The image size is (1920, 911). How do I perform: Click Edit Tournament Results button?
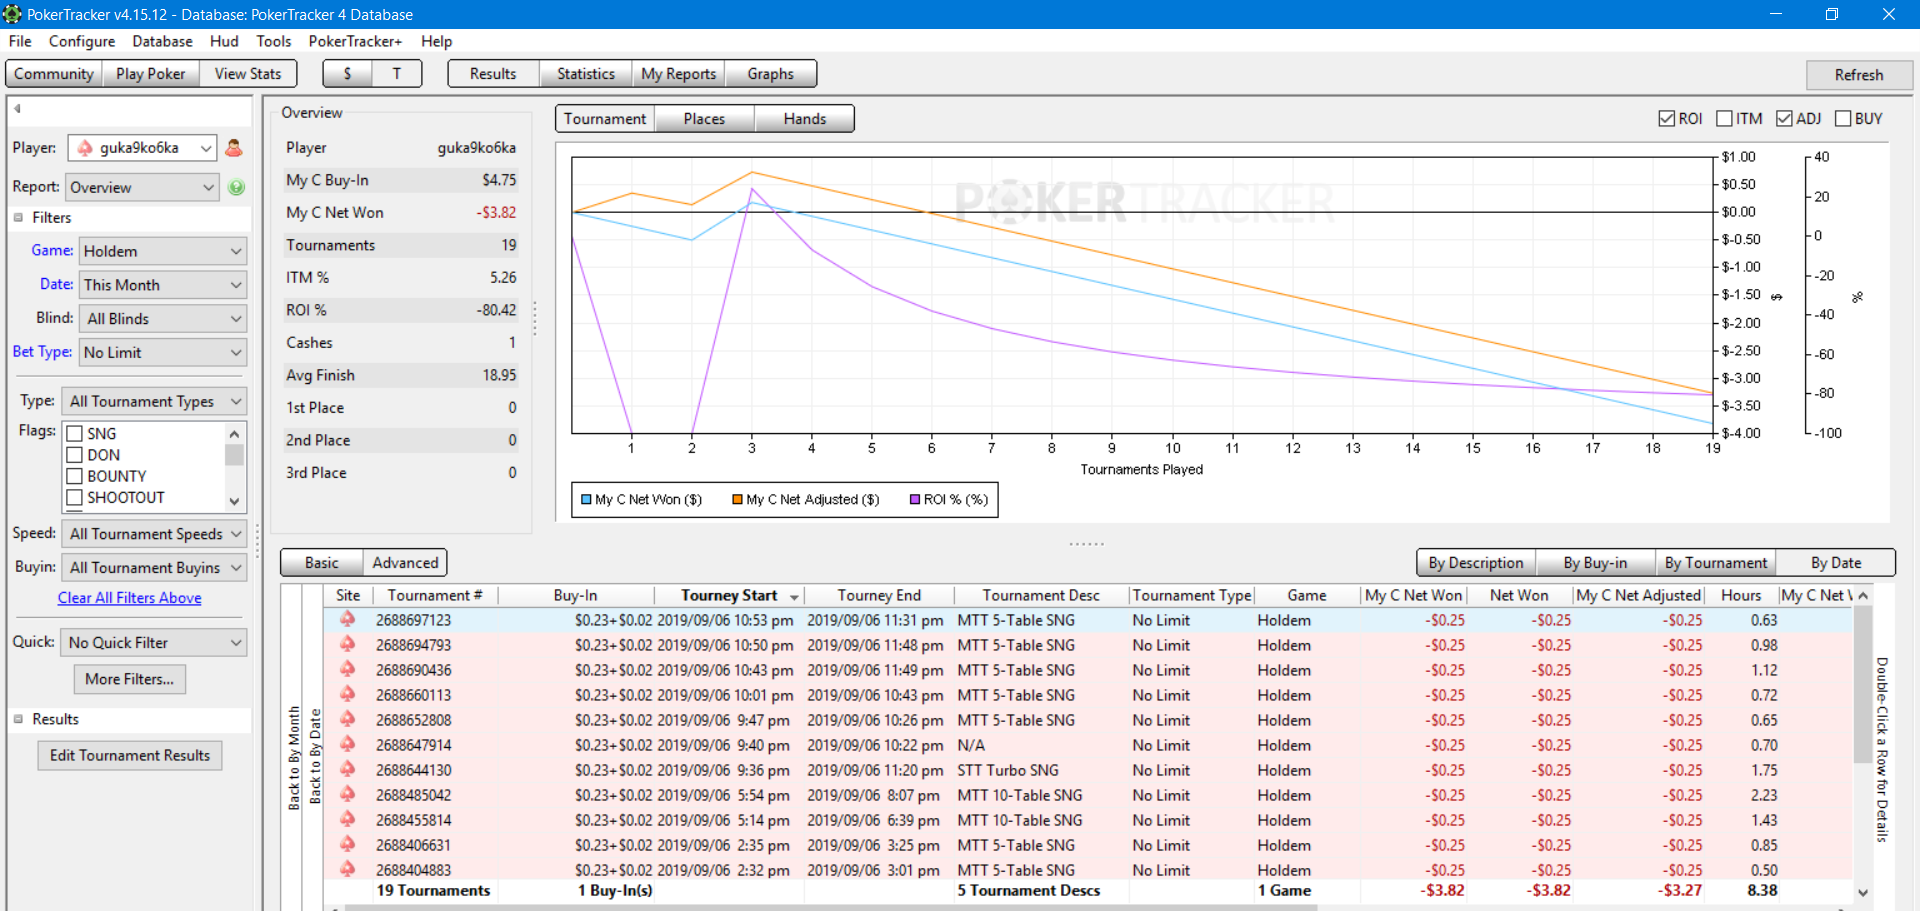pyautogui.click(x=130, y=755)
